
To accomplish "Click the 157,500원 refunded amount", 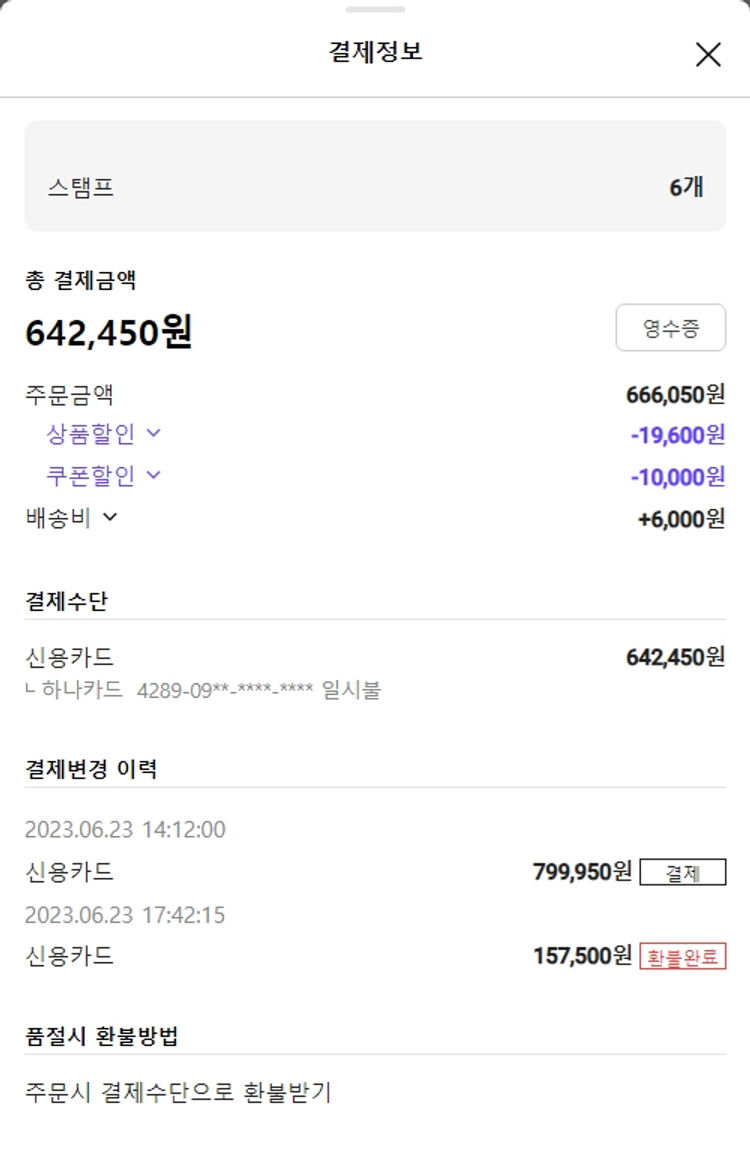I will (582, 956).
